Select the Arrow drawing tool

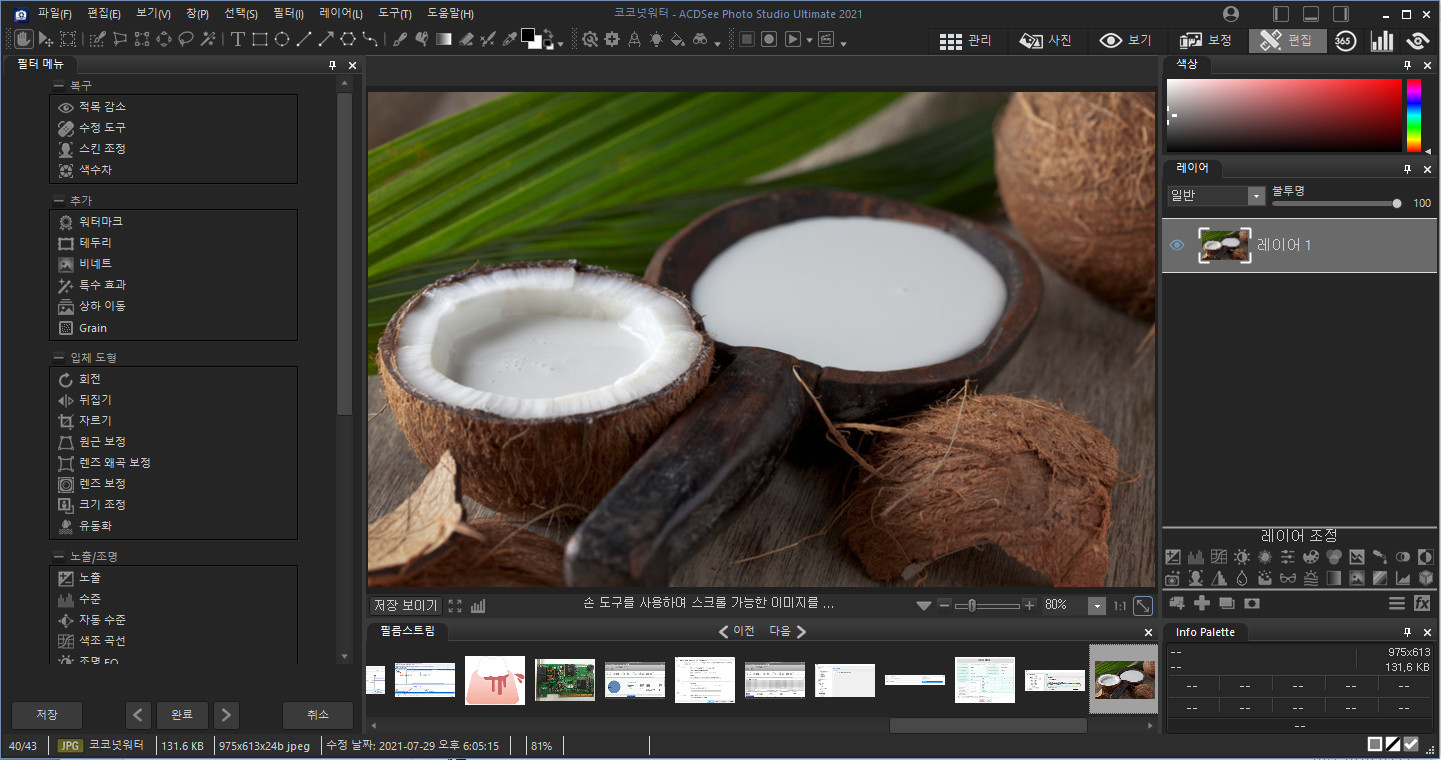click(x=326, y=39)
